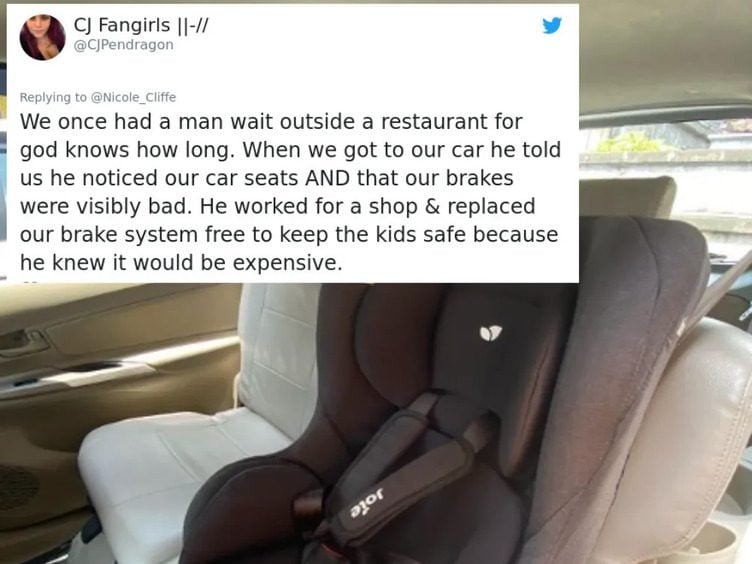The width and height of the screenshot is (752, 564).
Task: Click the car door handle
Action: (x=24, y=341)
